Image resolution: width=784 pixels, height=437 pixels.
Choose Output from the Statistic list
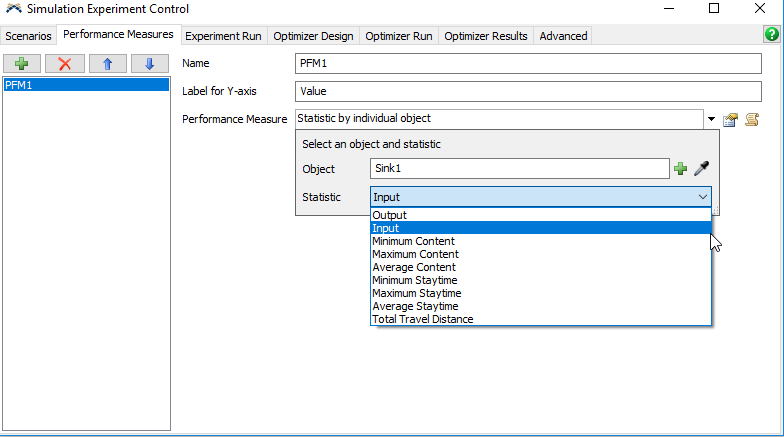tap(390, 215)
